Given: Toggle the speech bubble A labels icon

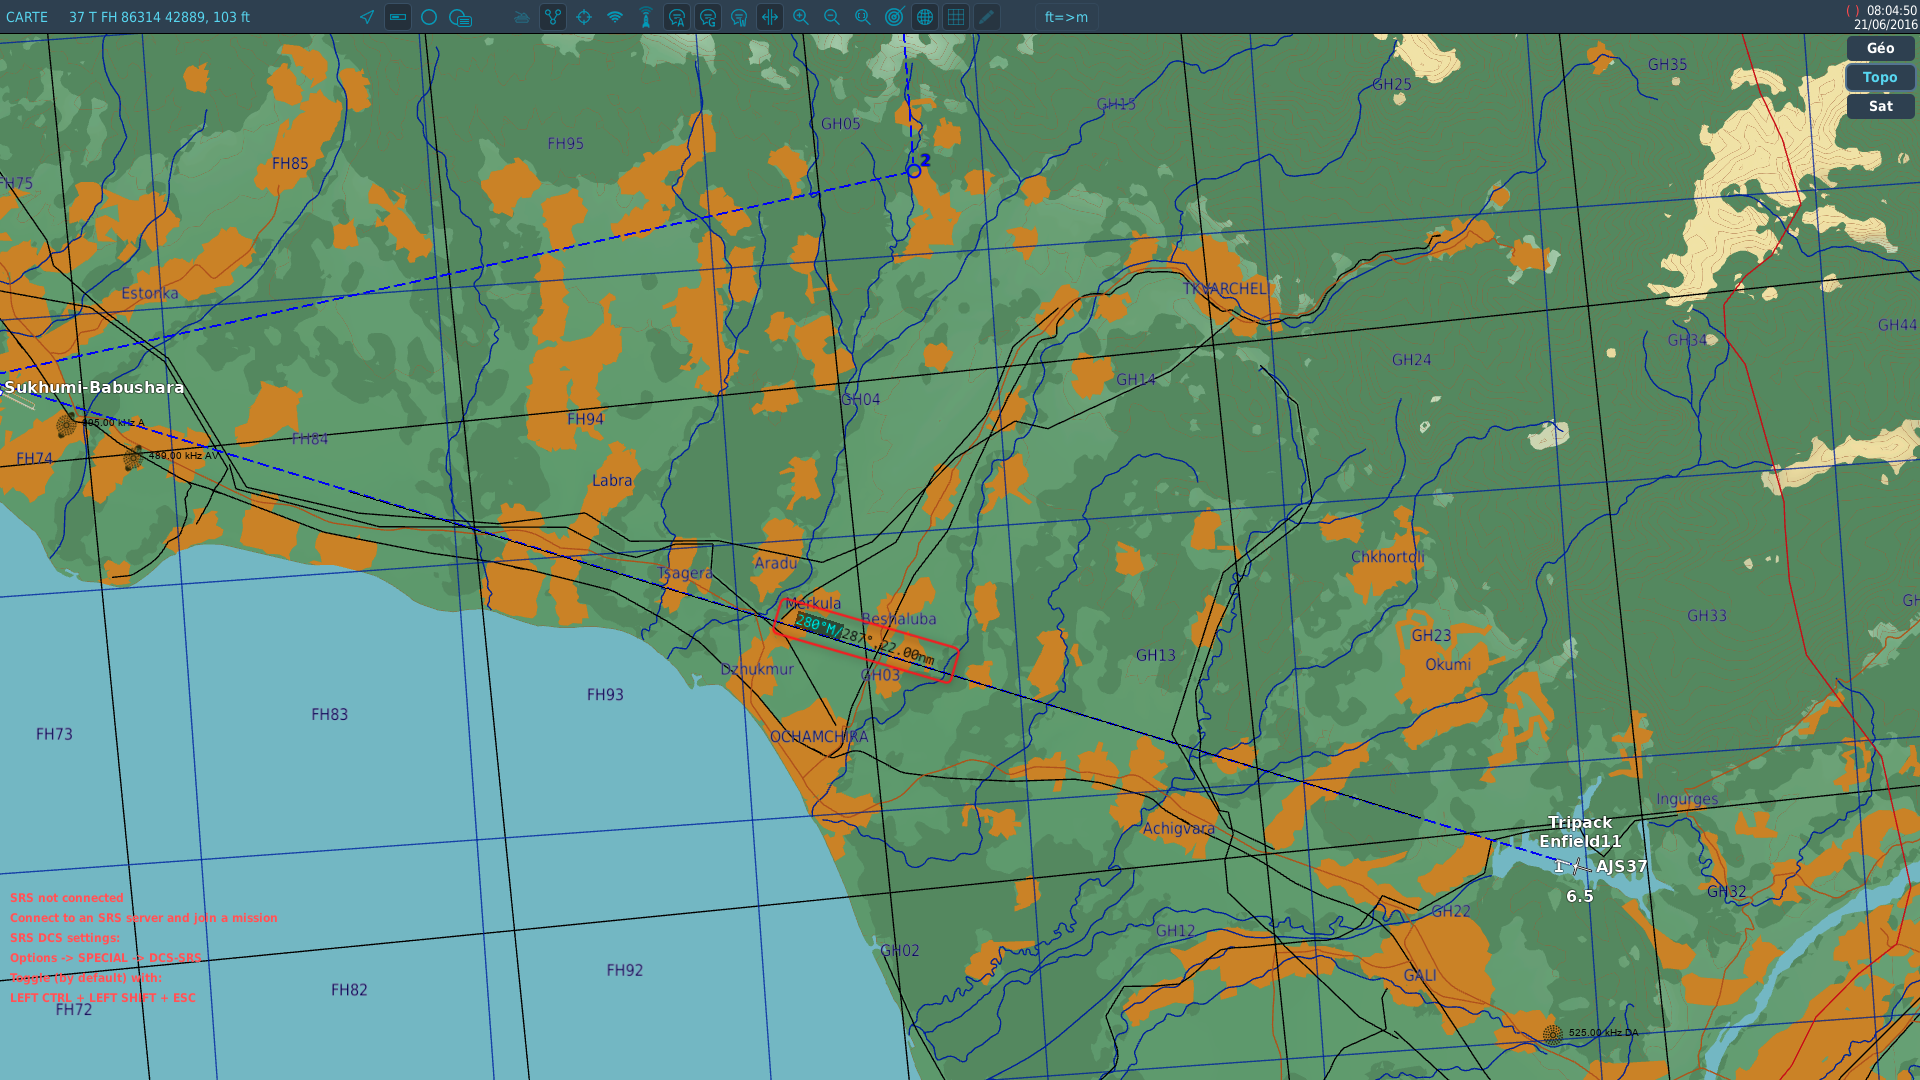Looking at the screenshot, I should (x=677, y=17).
